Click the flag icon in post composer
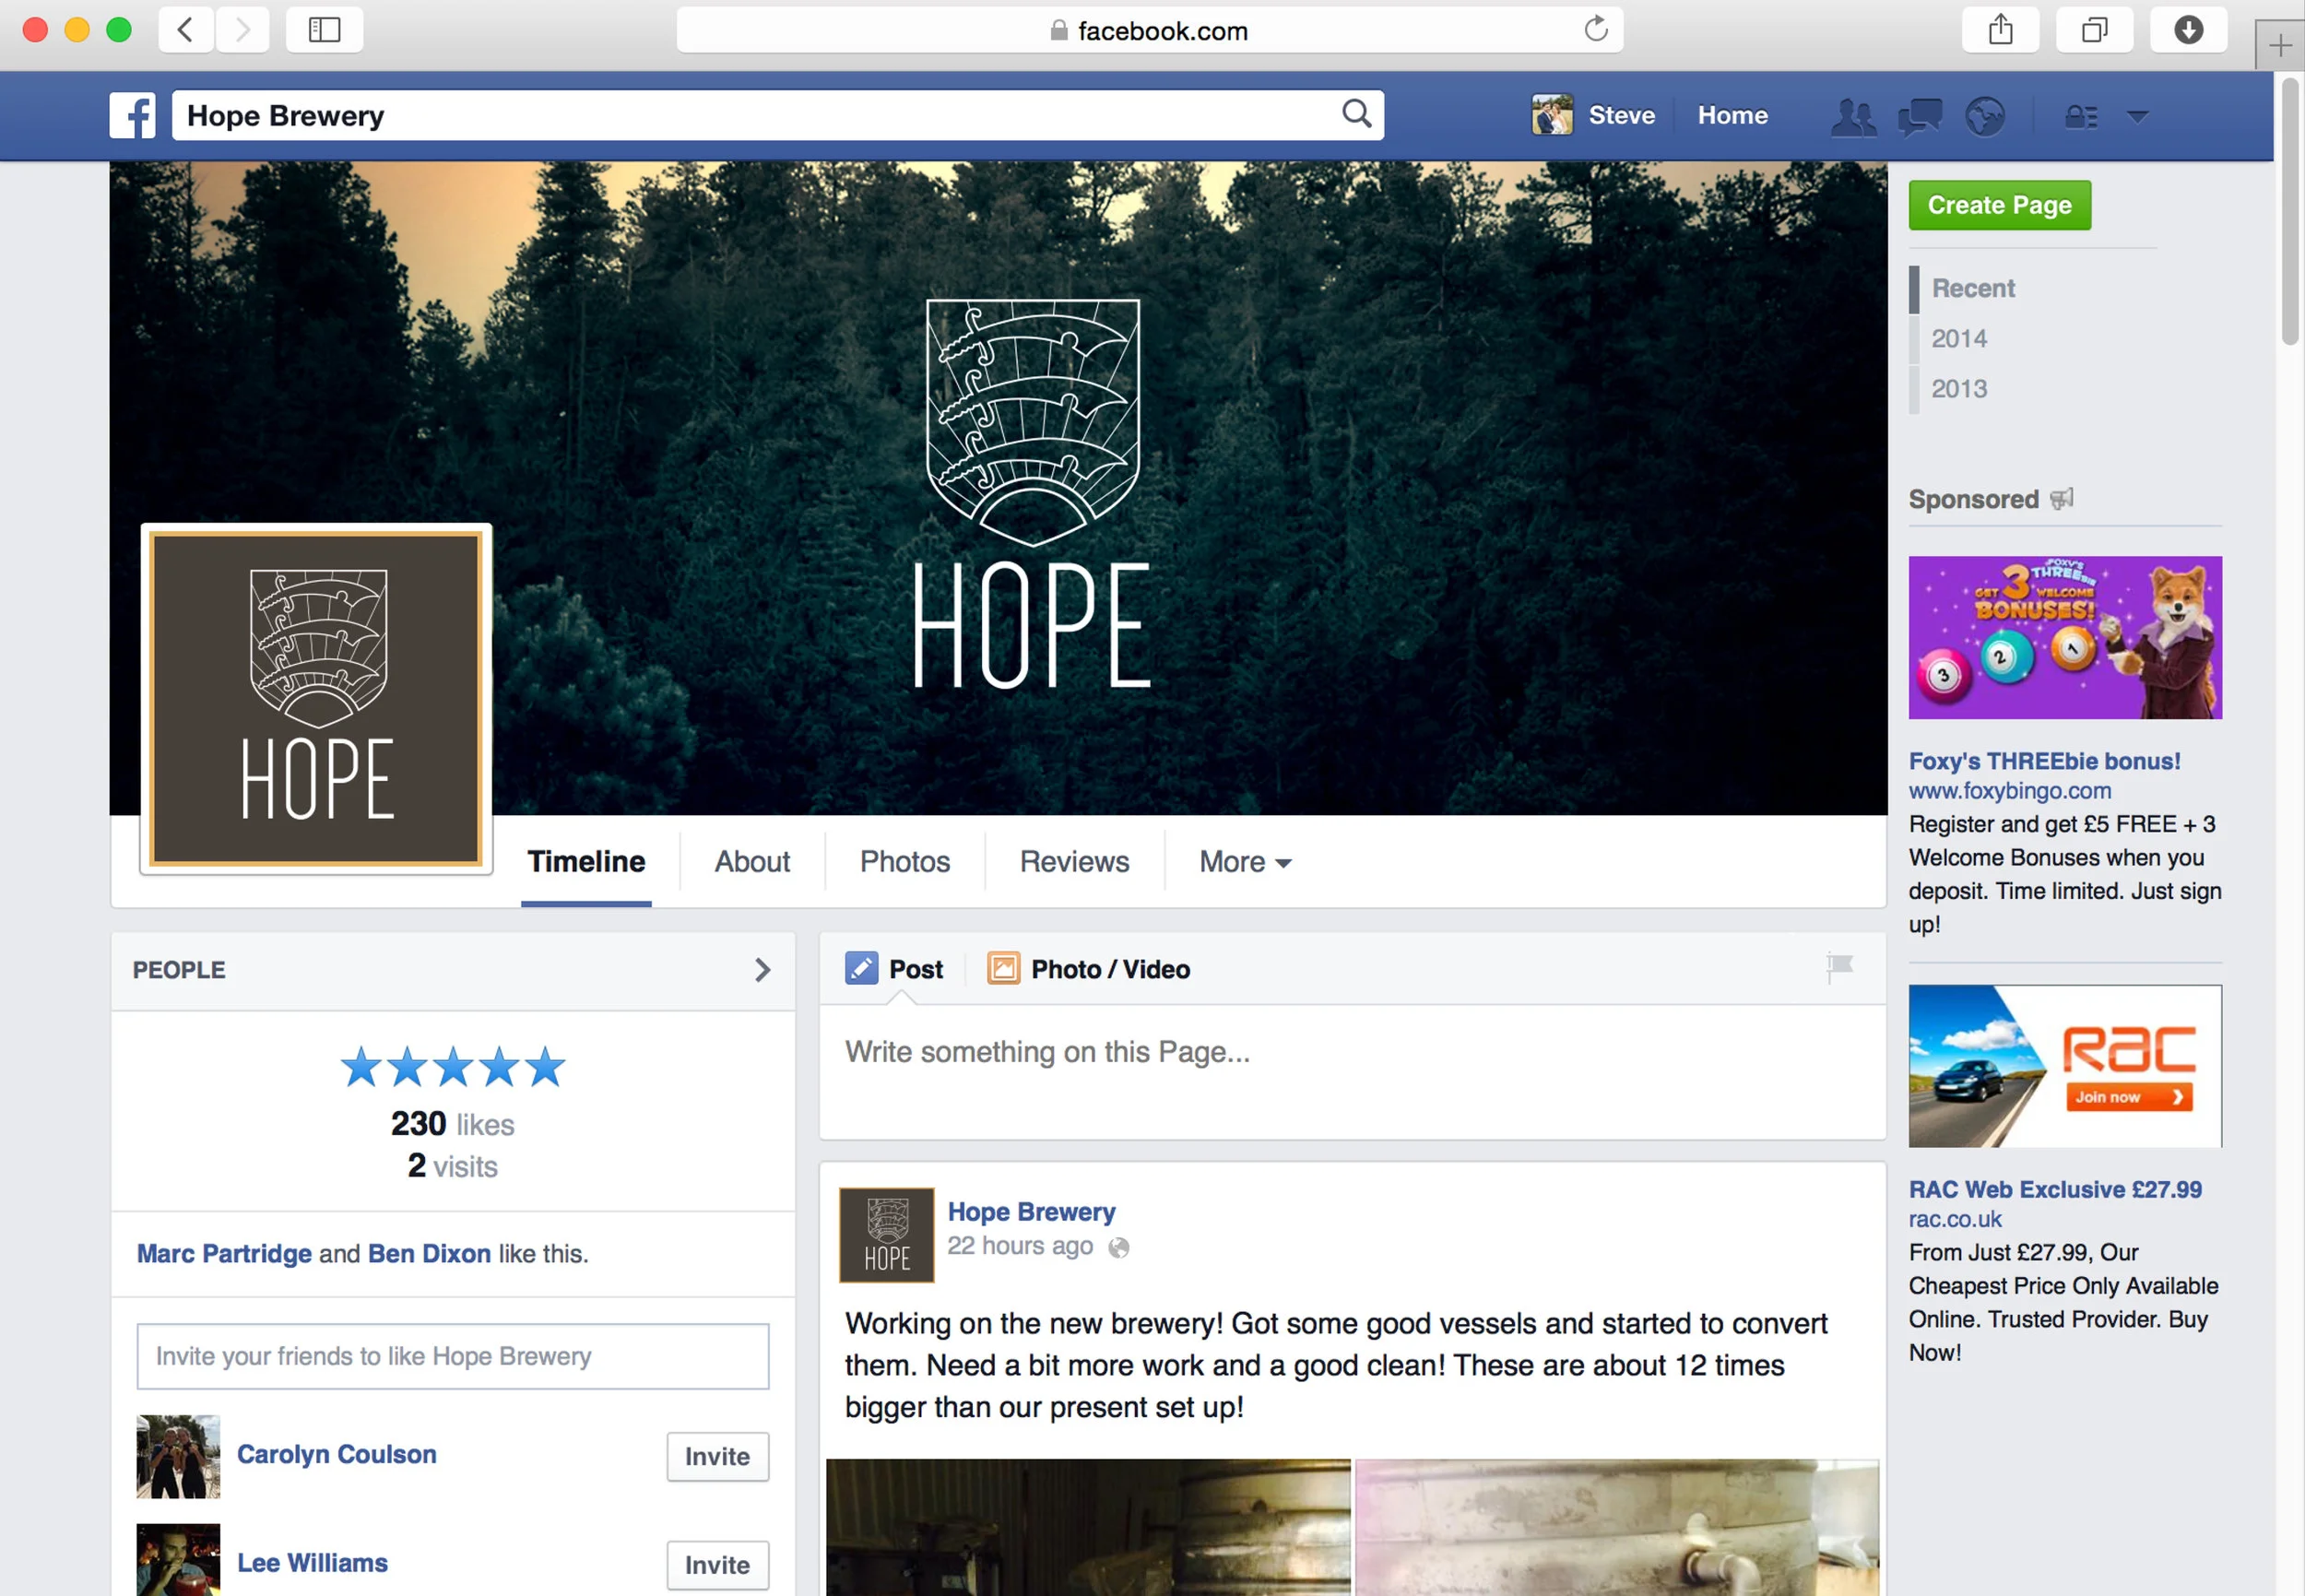 [x=1839, y=967]
